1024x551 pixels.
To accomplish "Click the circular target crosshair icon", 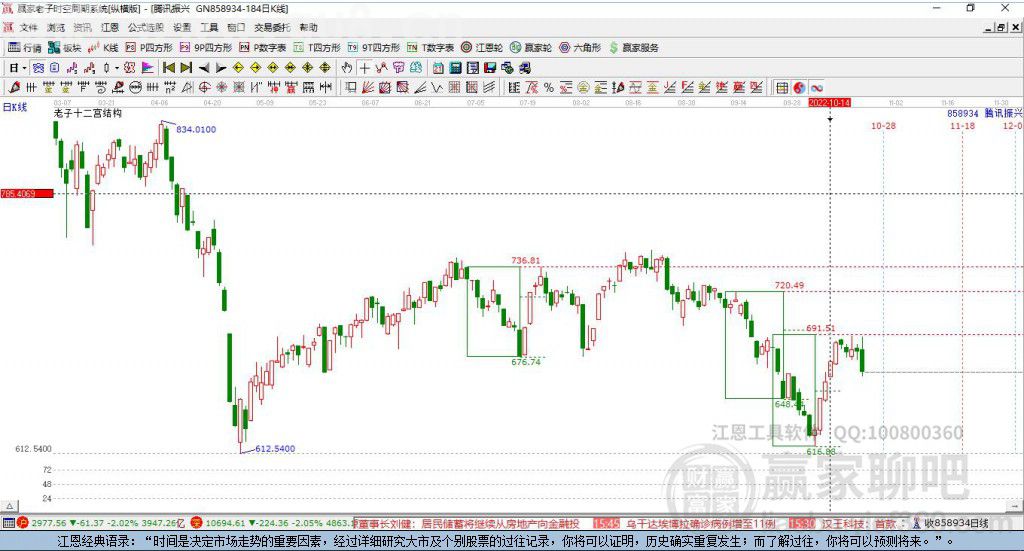I will 204,87.
